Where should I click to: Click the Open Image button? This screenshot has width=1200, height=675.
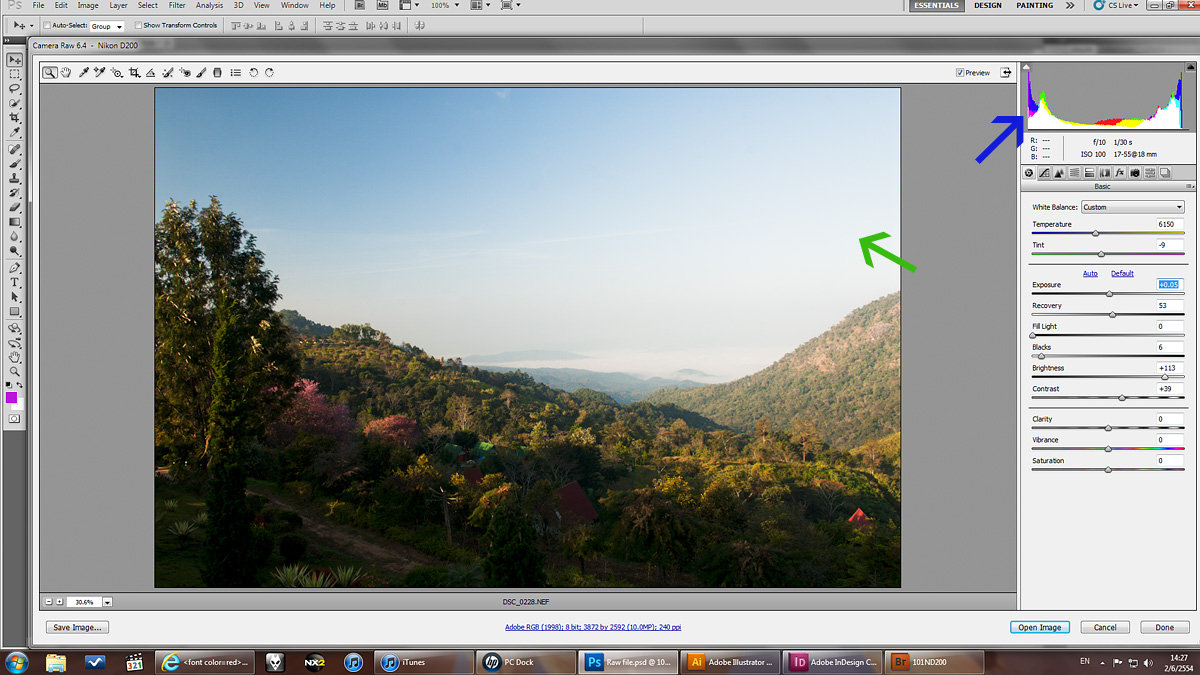pos(1039,627)
